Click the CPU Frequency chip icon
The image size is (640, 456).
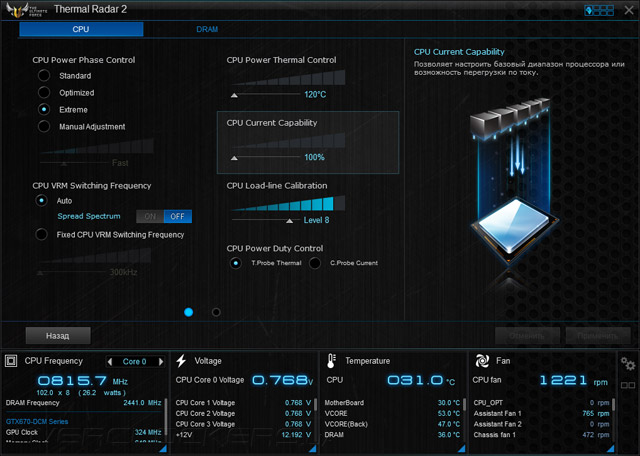pyautogui.click(x=11, y=361)
